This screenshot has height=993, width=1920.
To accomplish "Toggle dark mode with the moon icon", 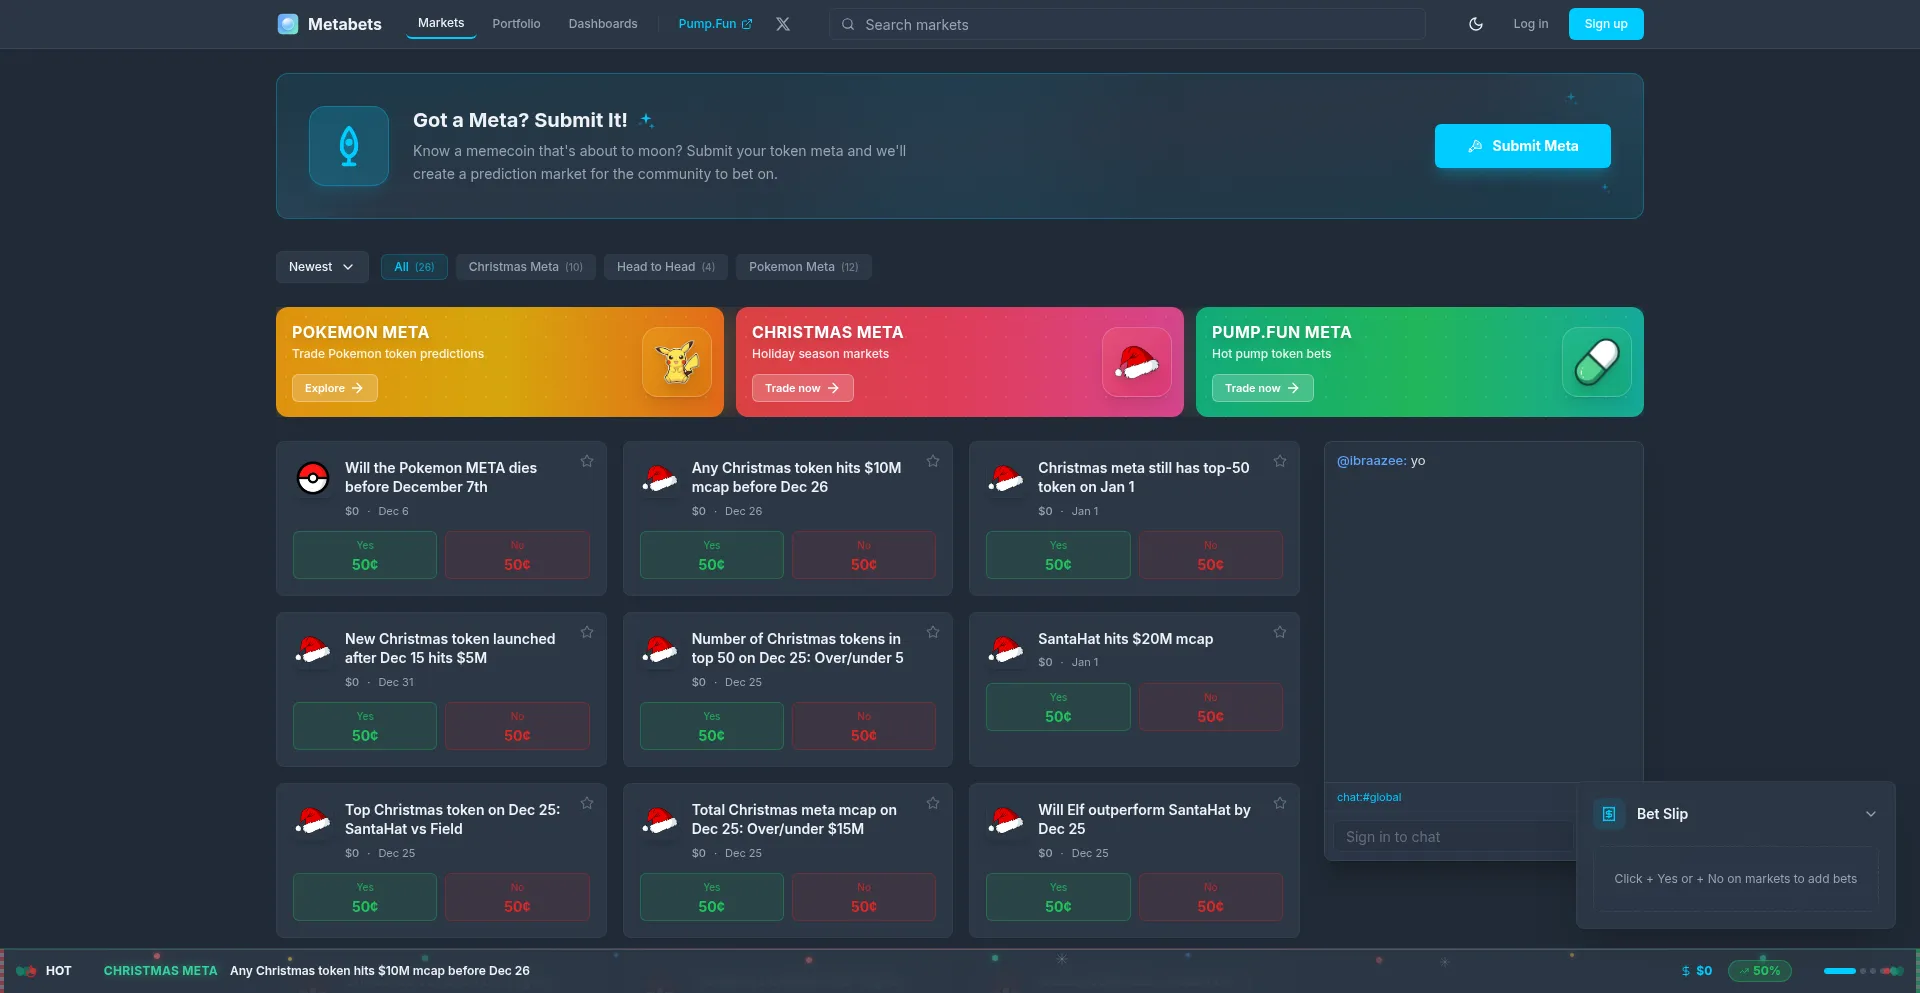I will (1475, 24).
